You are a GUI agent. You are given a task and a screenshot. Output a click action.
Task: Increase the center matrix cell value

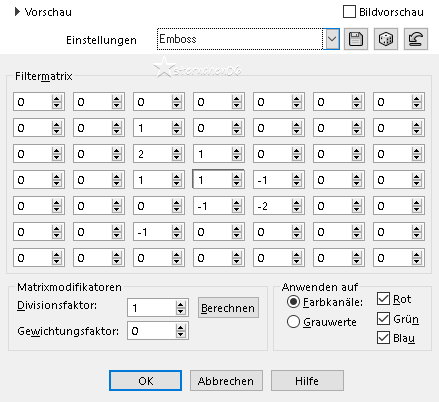click(x=236, y=177)
